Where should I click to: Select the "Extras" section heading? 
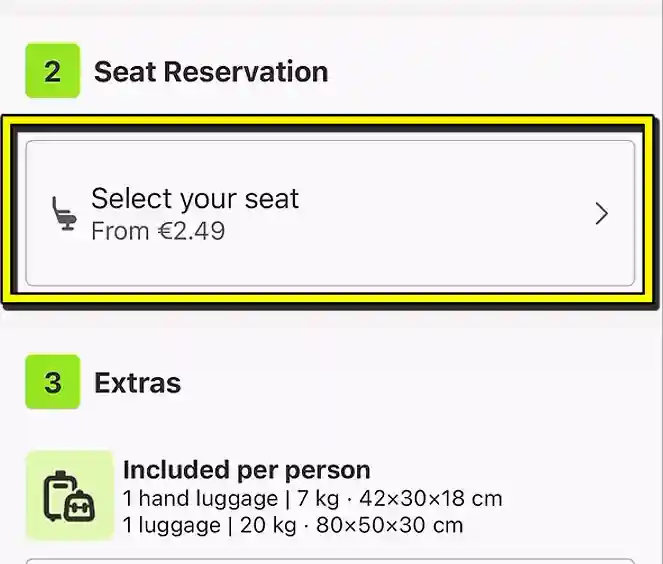click(138, 383)
